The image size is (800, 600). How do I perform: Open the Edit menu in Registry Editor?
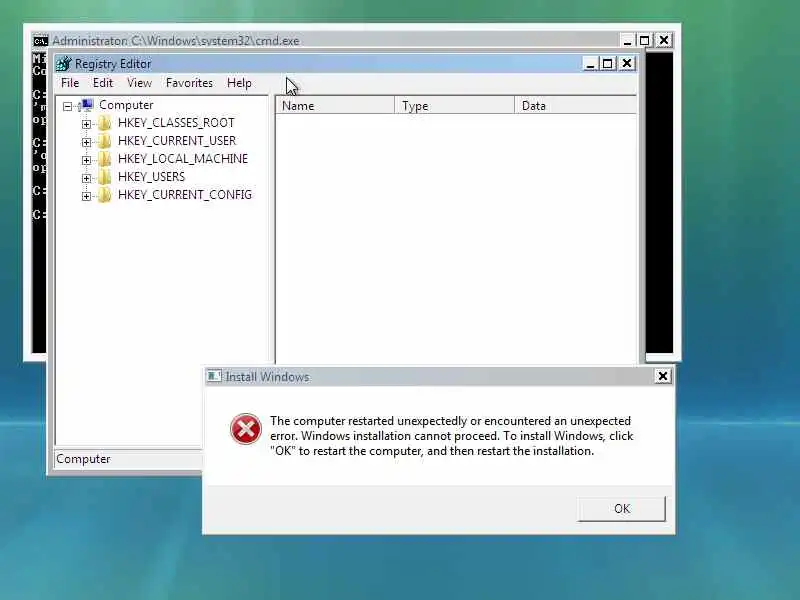click(x=103, y=83)
